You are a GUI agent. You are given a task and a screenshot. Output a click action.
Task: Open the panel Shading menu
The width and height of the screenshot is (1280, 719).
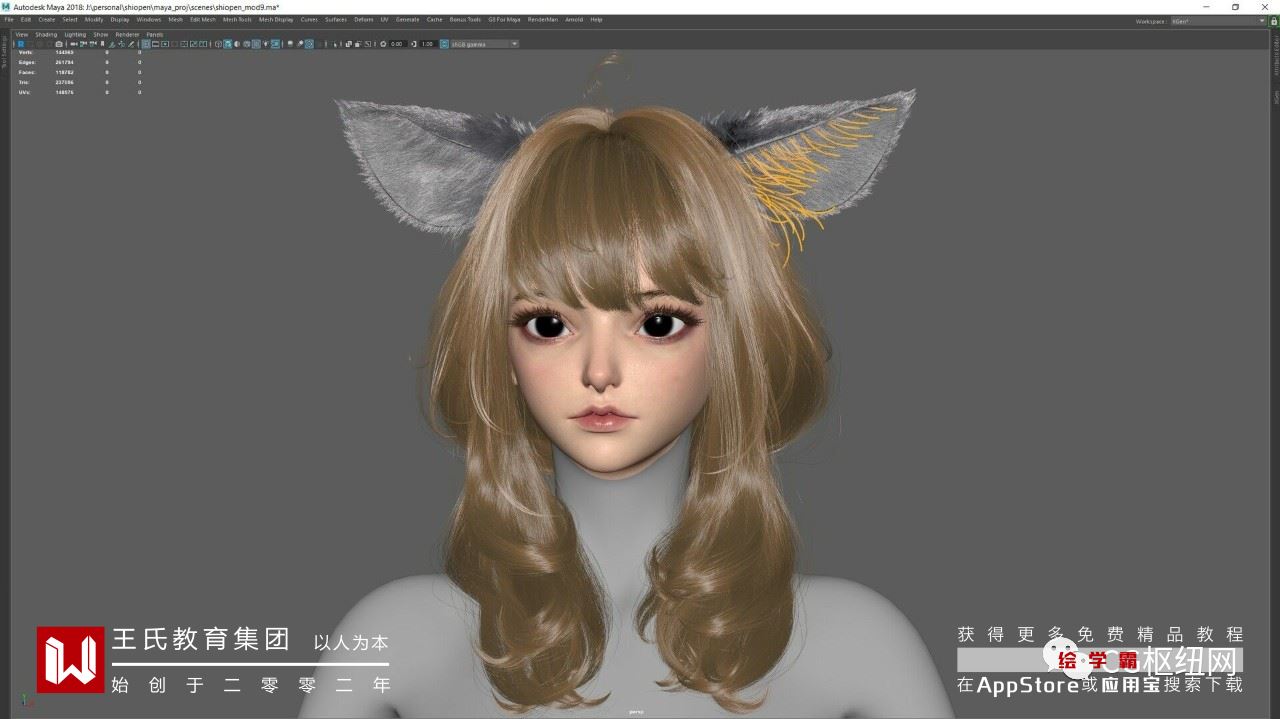coord(46,34)
